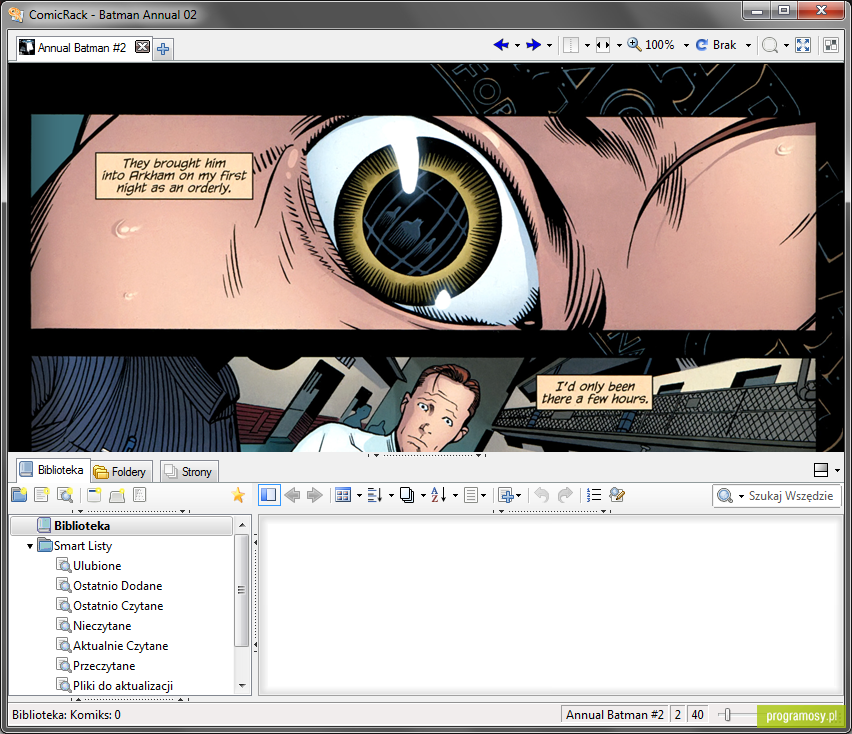Click the new list icon in library toolbar
The height and width of the screenshot is (734, 852).
coord(42,494)
